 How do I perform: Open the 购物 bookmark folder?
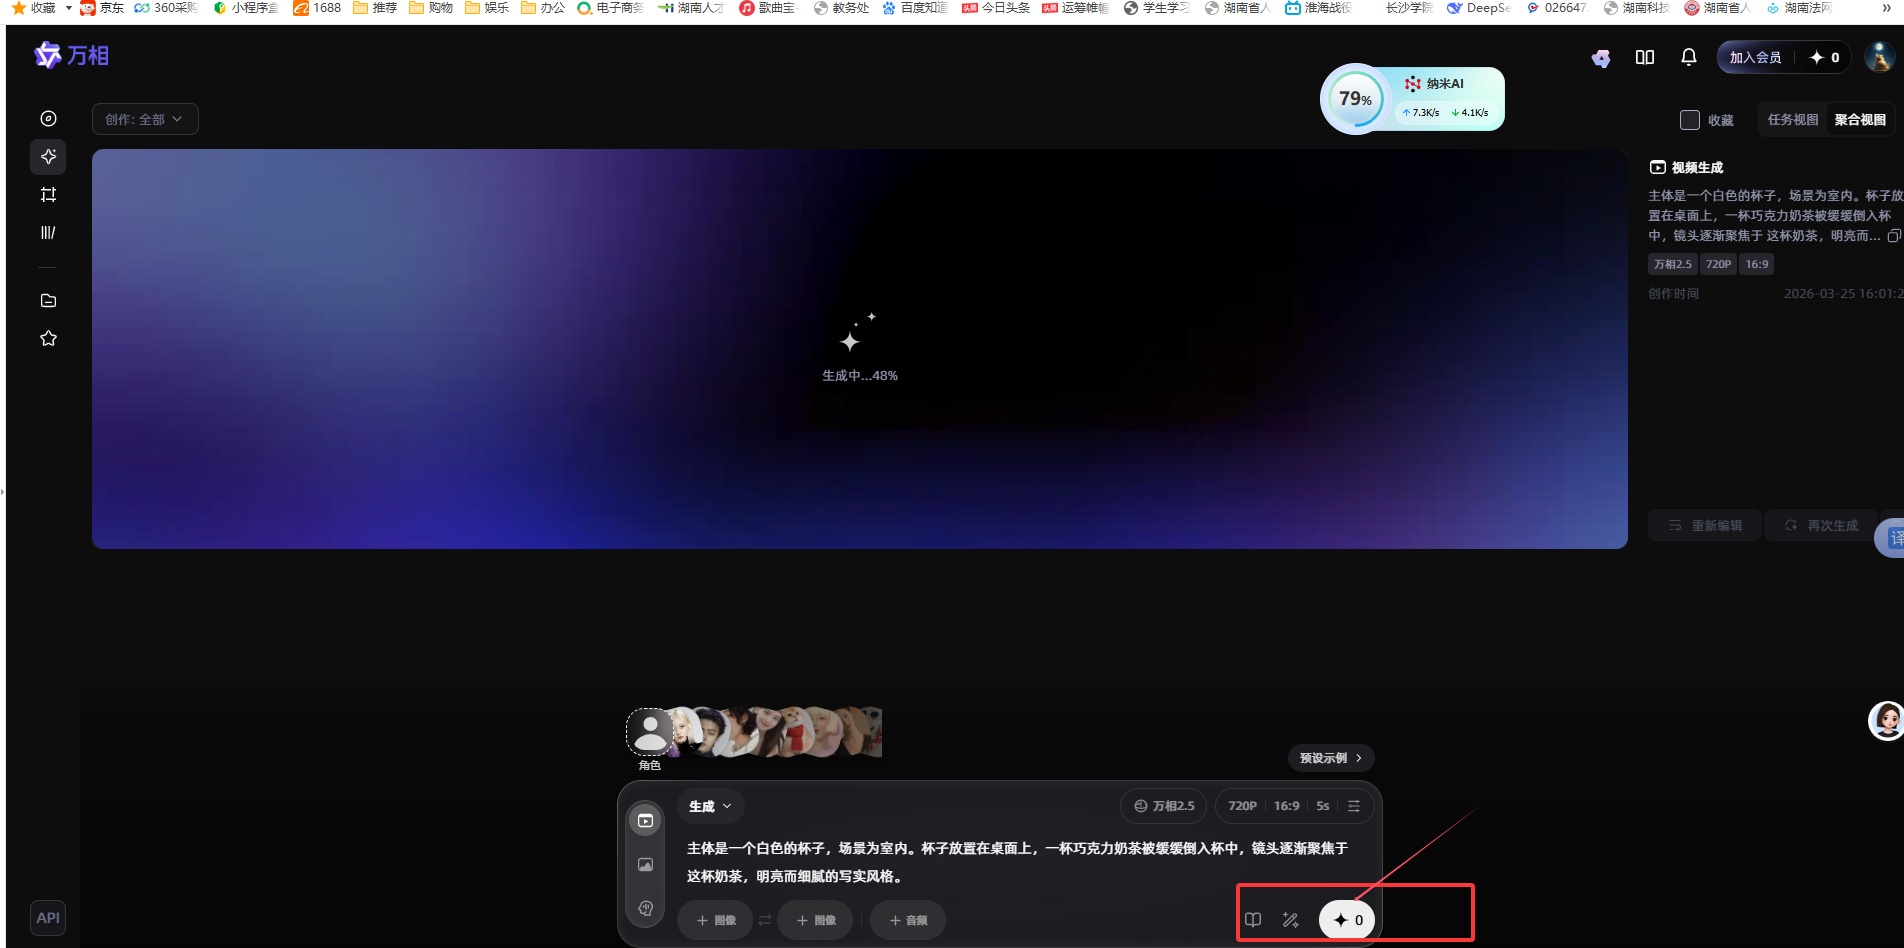pos(431,8)
